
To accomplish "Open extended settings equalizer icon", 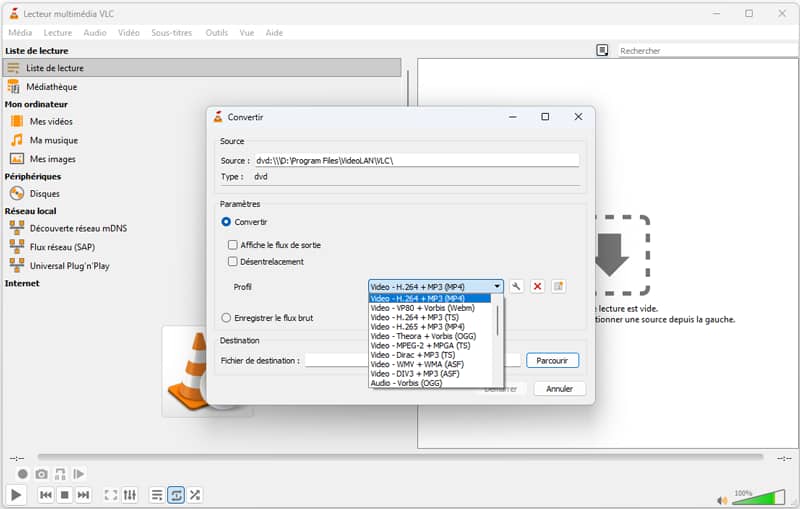I will pyautogui.click(x=130, y=494).
